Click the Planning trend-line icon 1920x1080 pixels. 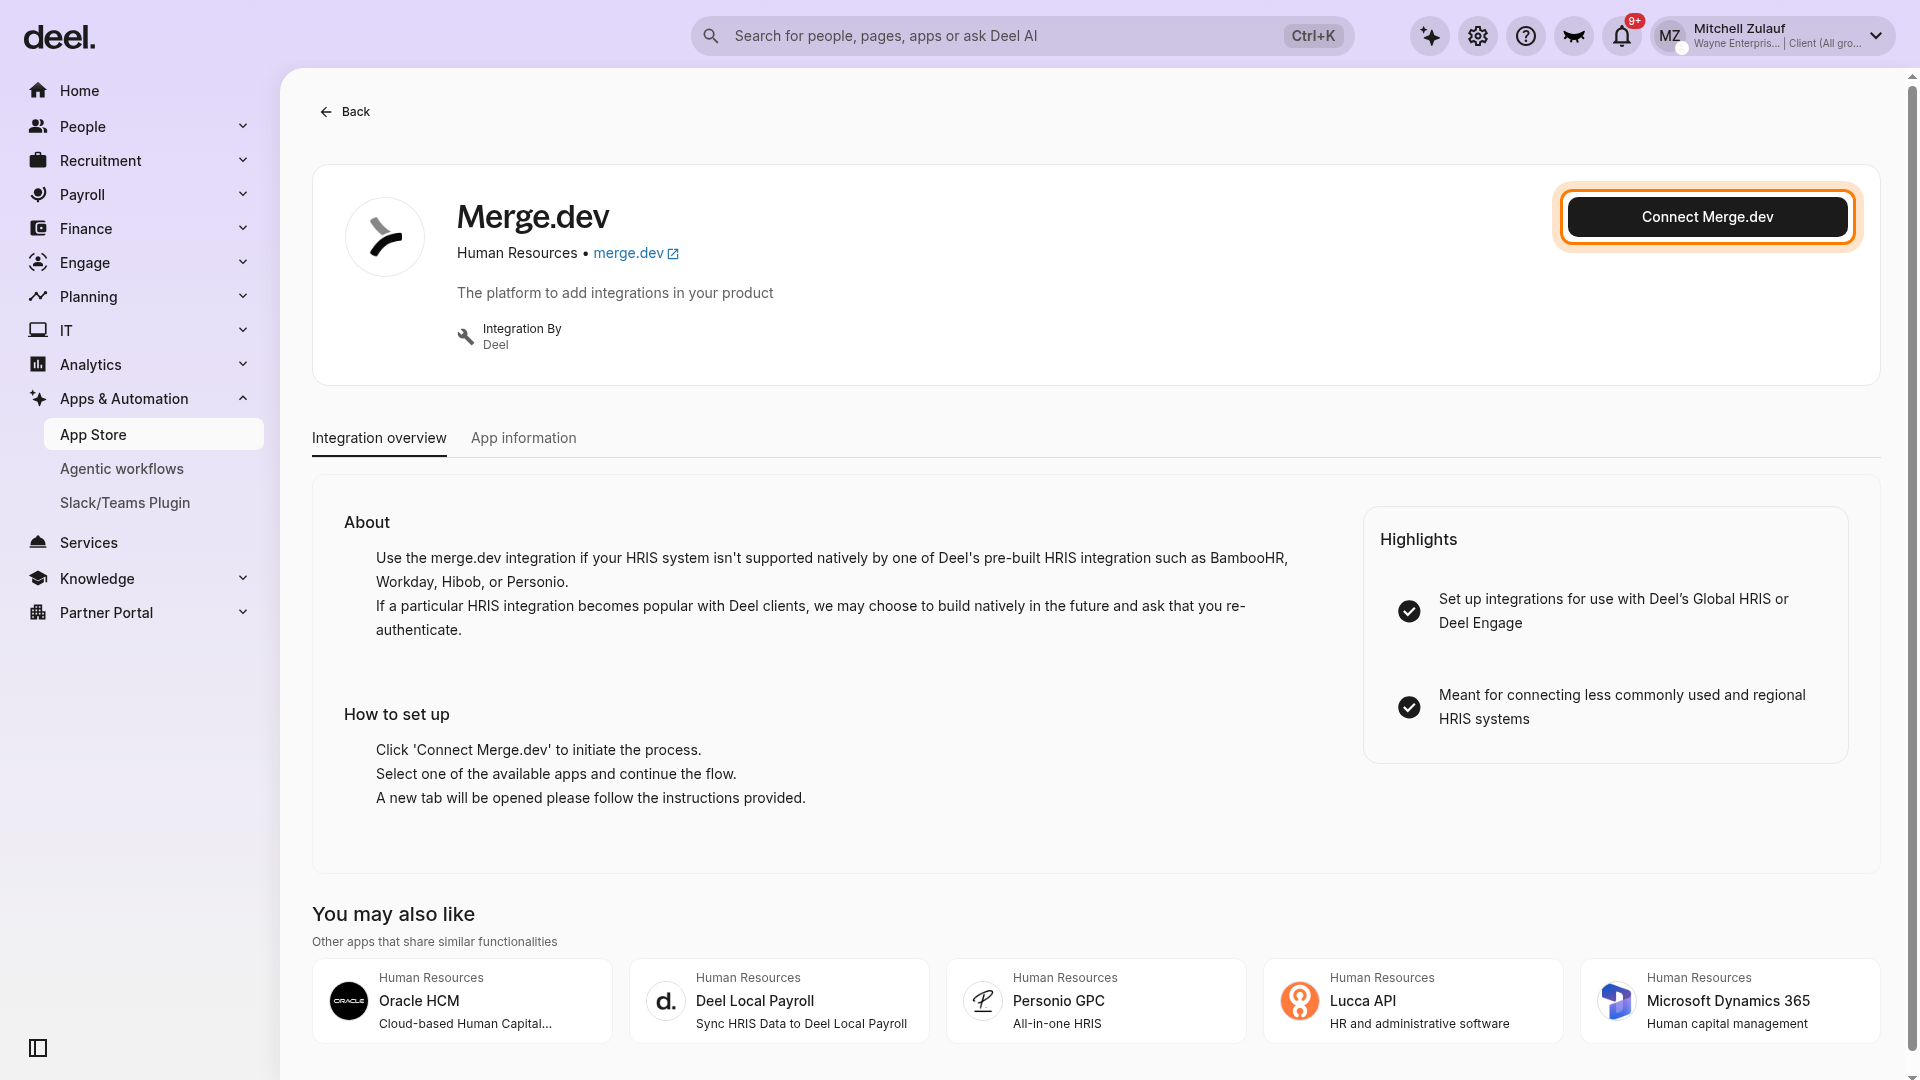pyautogui.click(x=38, y=297)
